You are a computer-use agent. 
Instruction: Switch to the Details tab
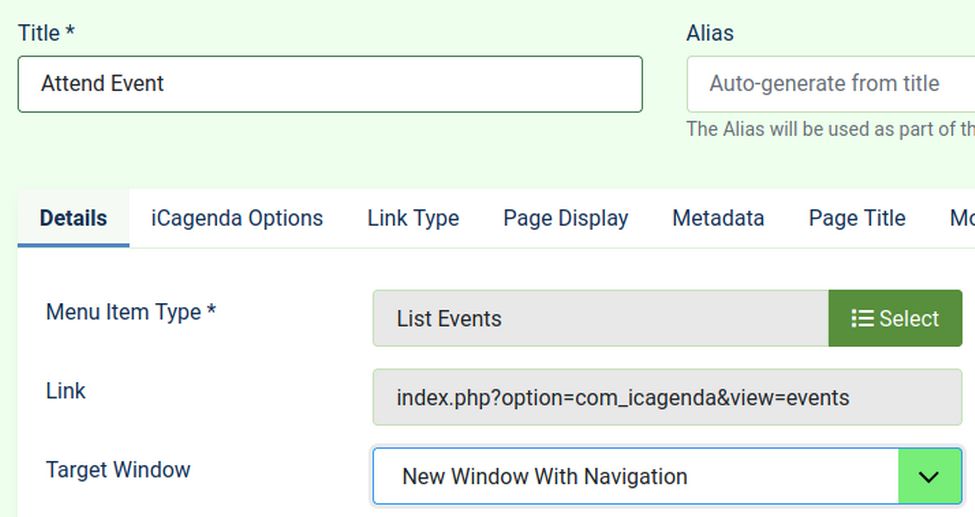(73, 218)
